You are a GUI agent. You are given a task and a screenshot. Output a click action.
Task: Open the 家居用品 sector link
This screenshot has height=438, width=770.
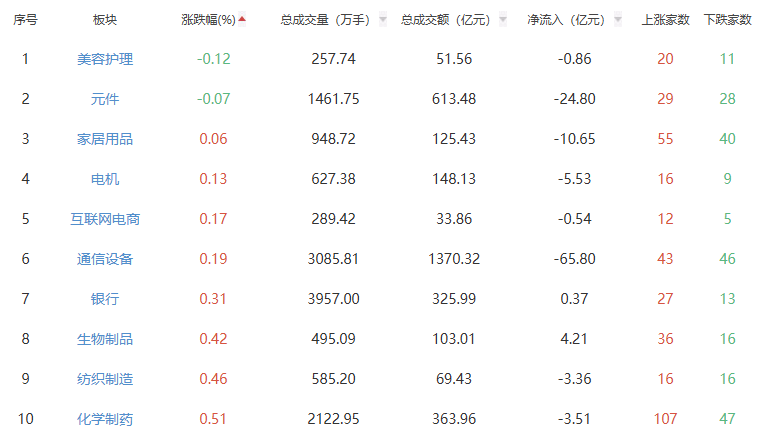105,139
